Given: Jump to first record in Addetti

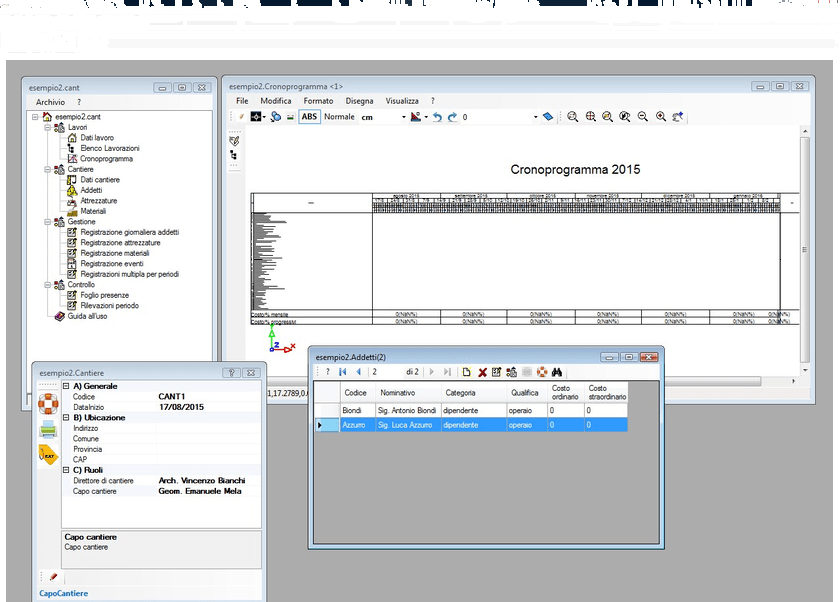Looking at the screenshot, I should click(x=343, y=372).
